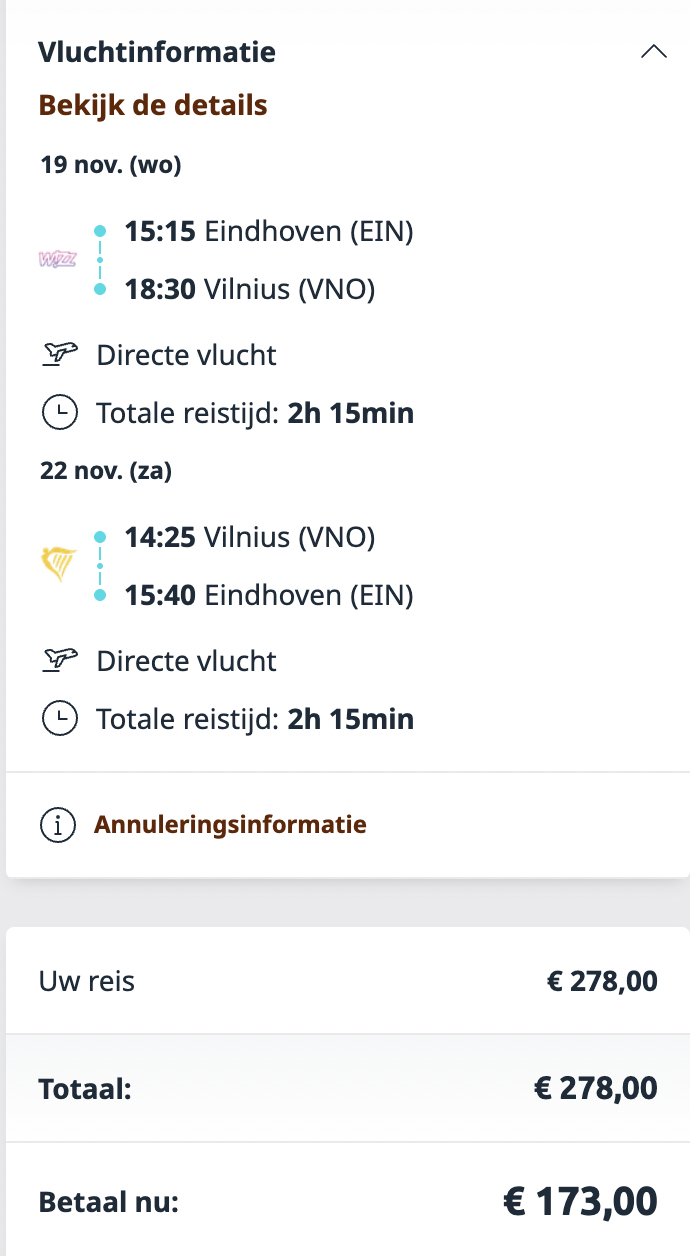The height and width of the screenshot is (1256, 690).
Task: Click the Totaal € 278,00 amount
Action: (596, 1088)
